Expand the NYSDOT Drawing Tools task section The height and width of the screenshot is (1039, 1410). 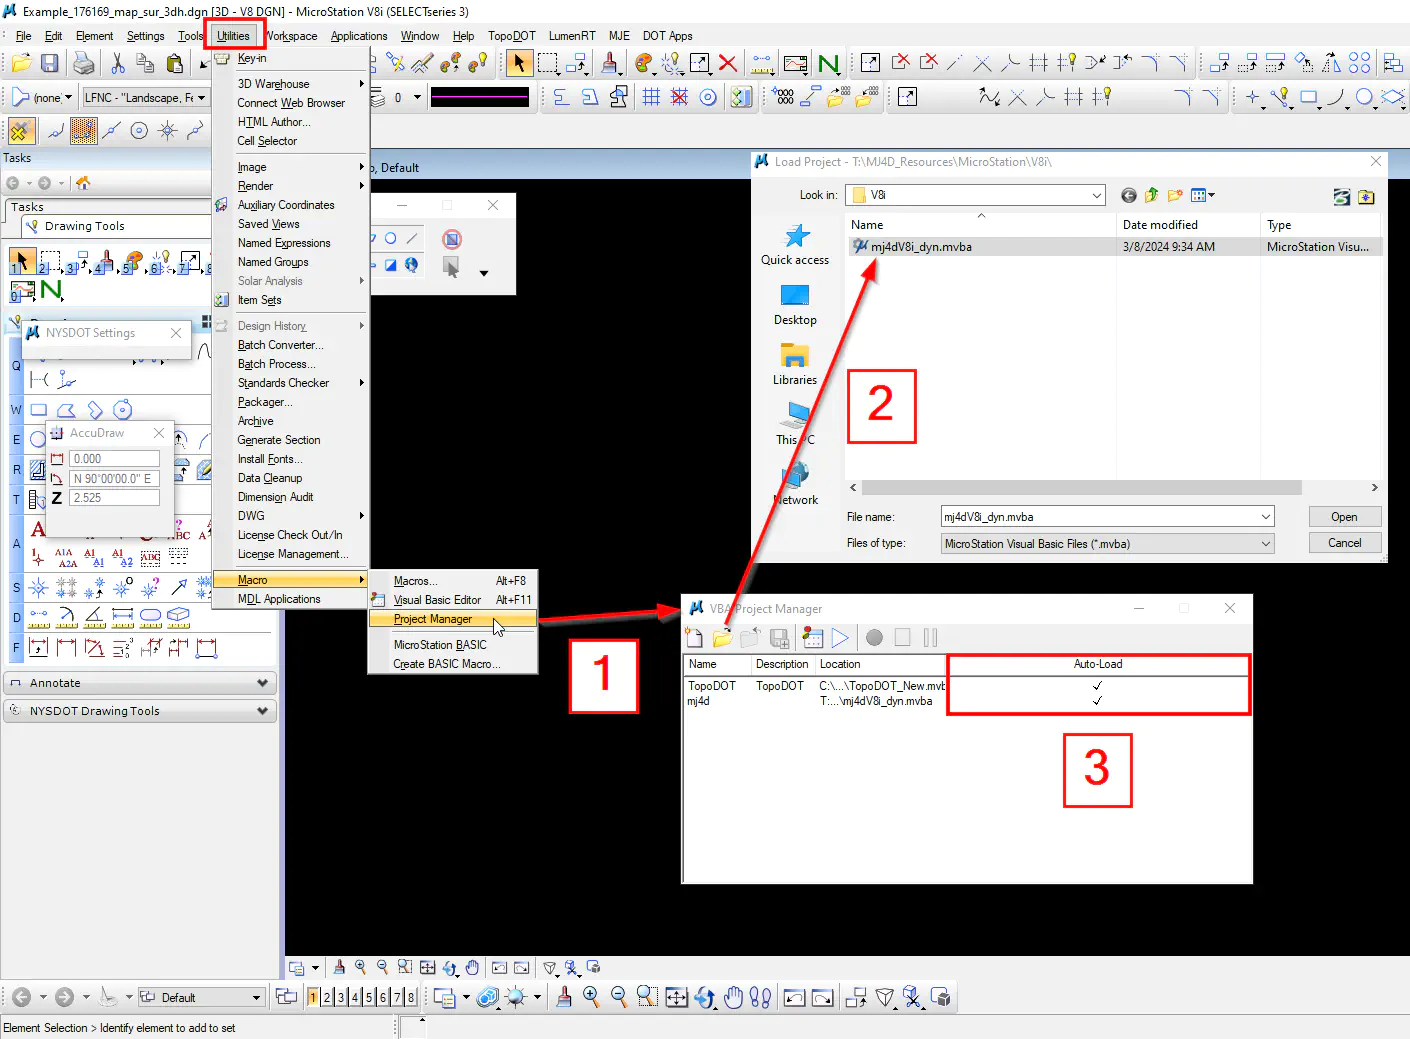click(x=140, y=711)
